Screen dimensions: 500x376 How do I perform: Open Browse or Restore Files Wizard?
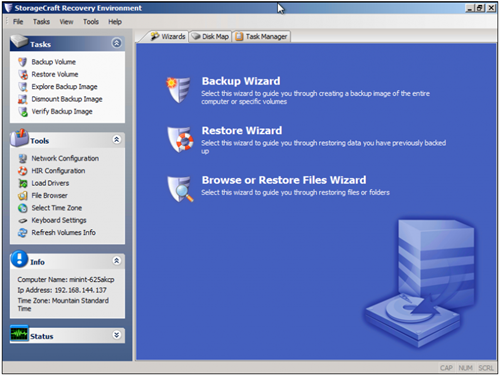click(x=284, y=180)
